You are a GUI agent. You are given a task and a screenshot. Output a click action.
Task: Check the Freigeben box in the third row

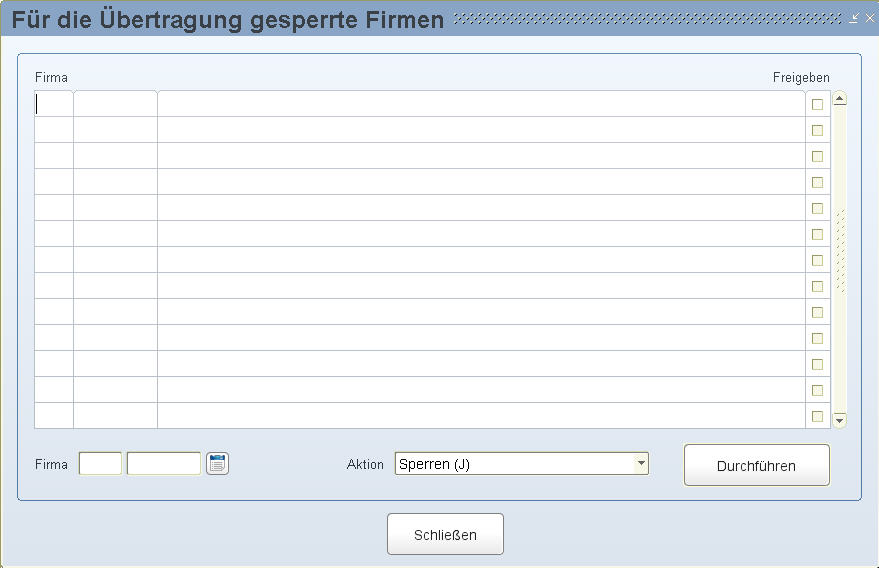click(817, 156)
